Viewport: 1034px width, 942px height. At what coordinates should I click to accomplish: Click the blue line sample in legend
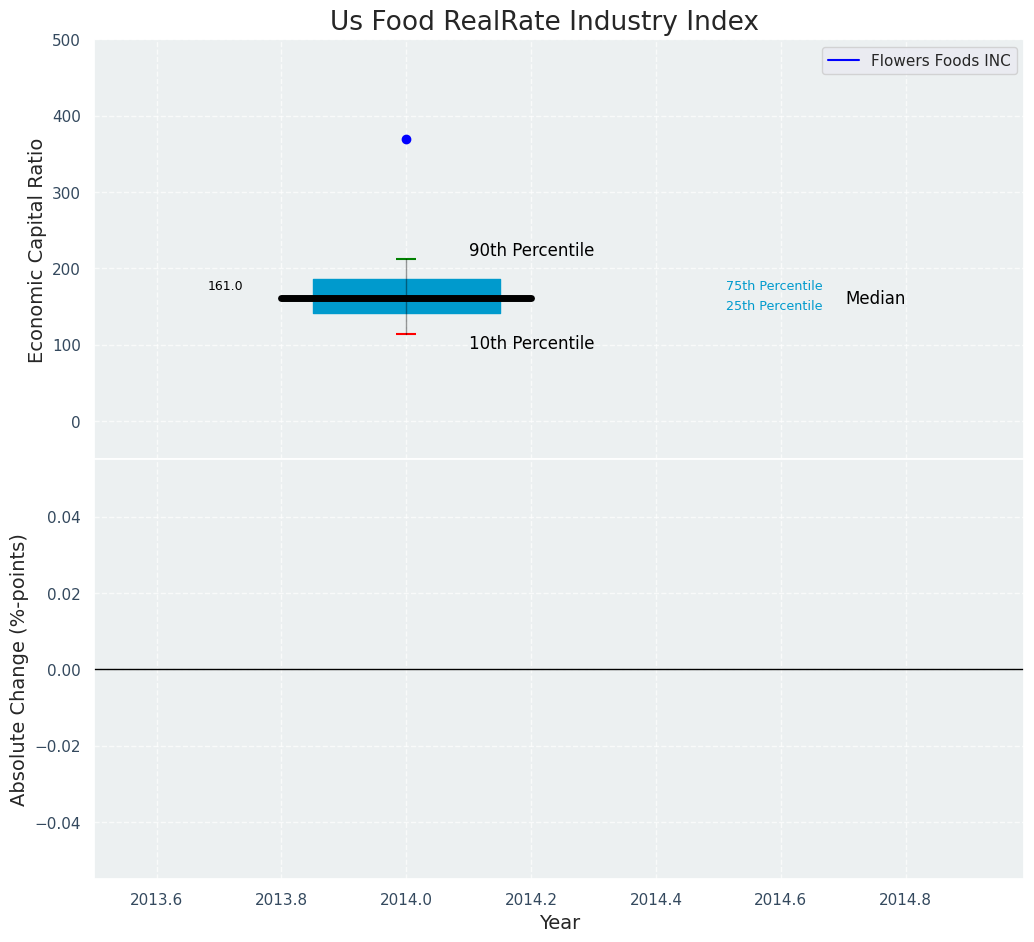pos(843,61)
